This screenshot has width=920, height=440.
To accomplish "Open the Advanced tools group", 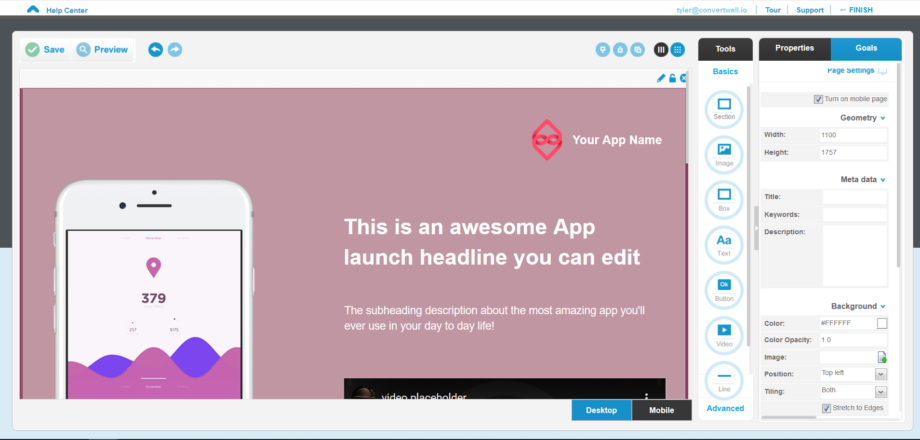I will pyautogui.click(x=725, y=408).
